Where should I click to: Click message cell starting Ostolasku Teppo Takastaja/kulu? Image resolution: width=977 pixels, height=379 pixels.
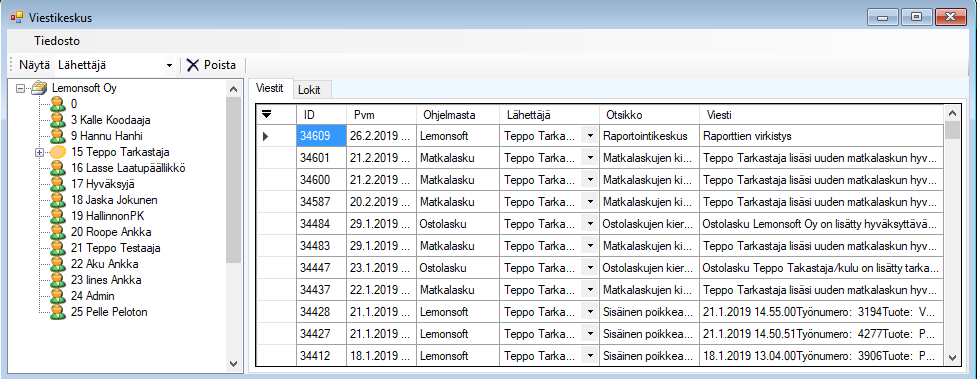coord(822,267)
